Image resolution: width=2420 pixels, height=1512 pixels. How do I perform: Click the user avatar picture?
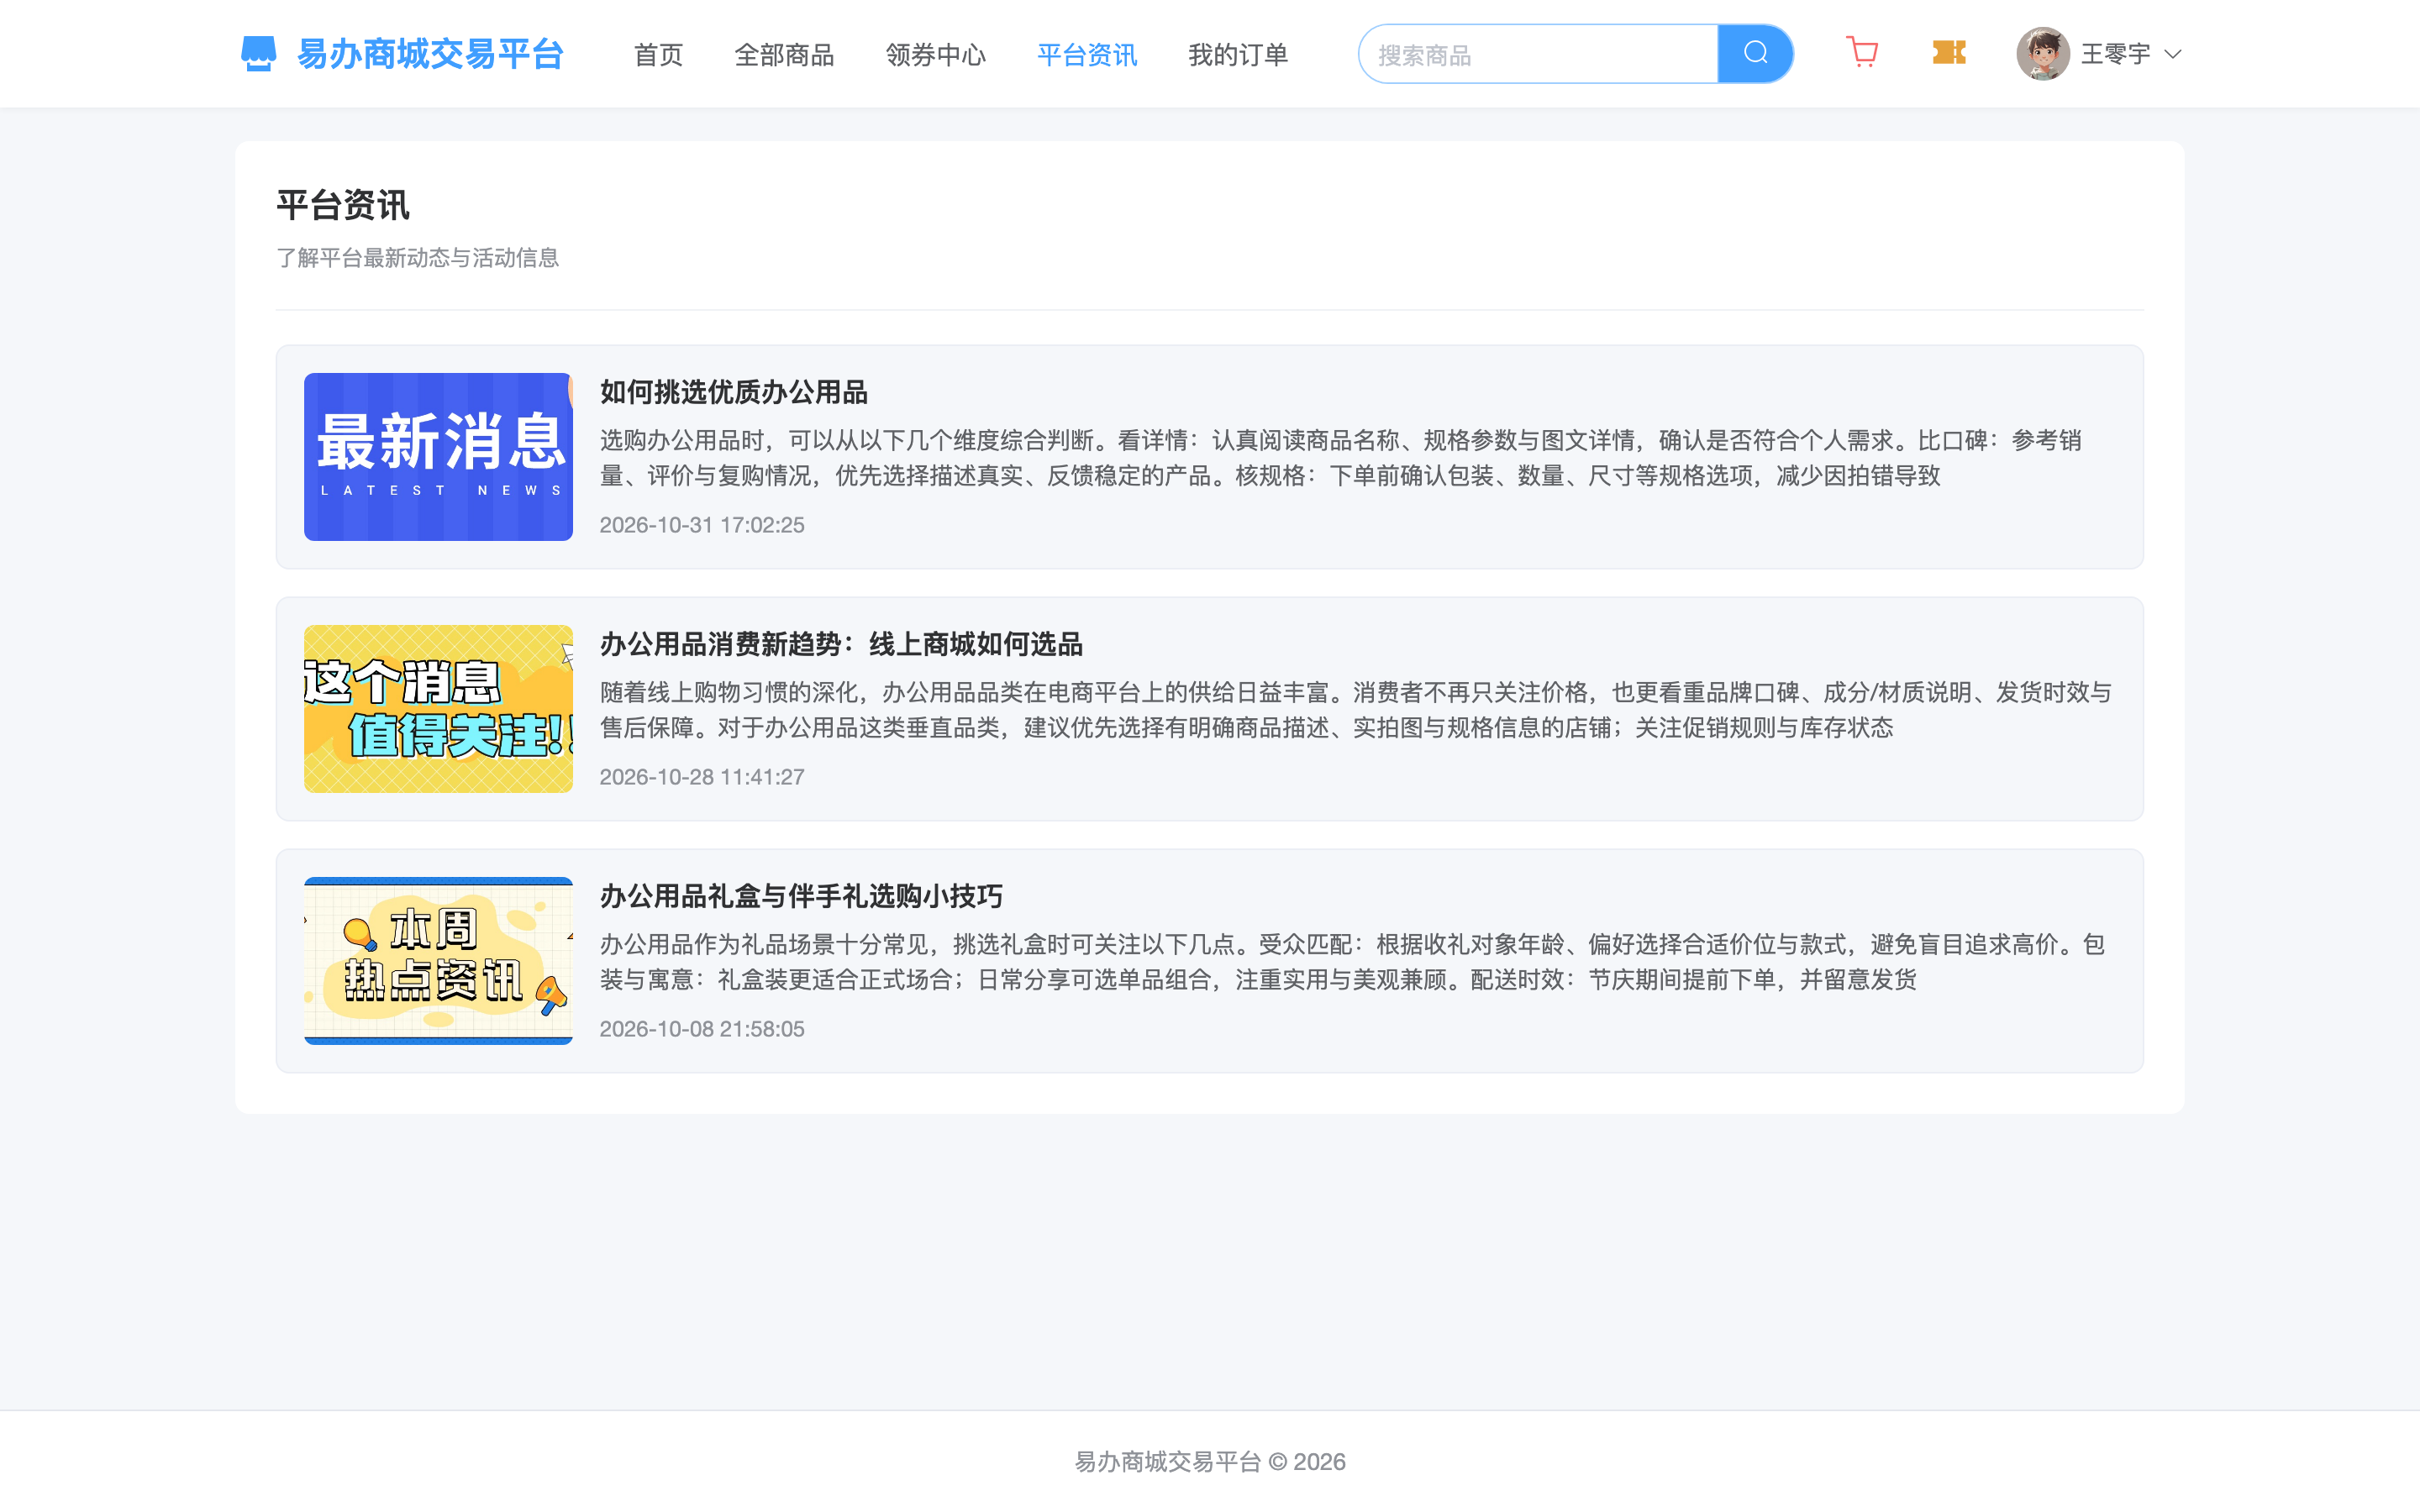(2042, 54)
